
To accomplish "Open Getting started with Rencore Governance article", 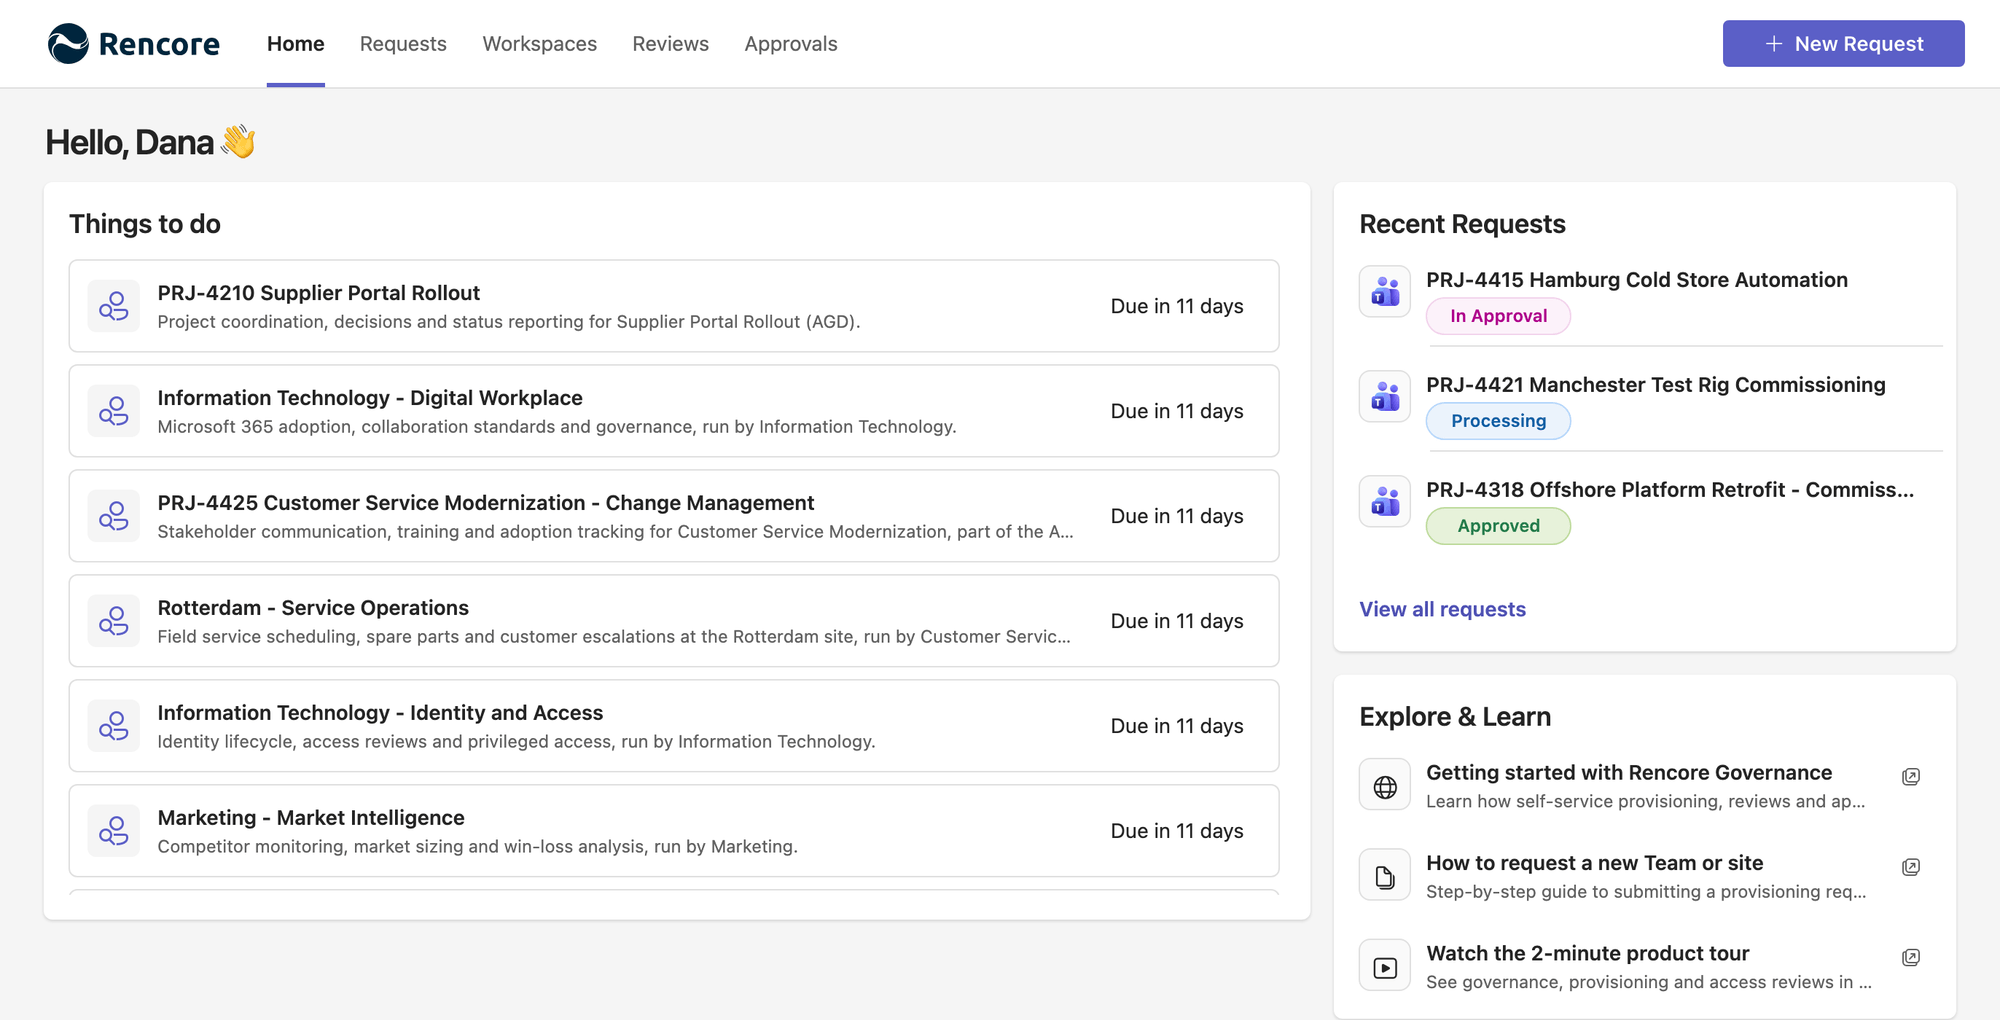I will tap(1629, 773).
